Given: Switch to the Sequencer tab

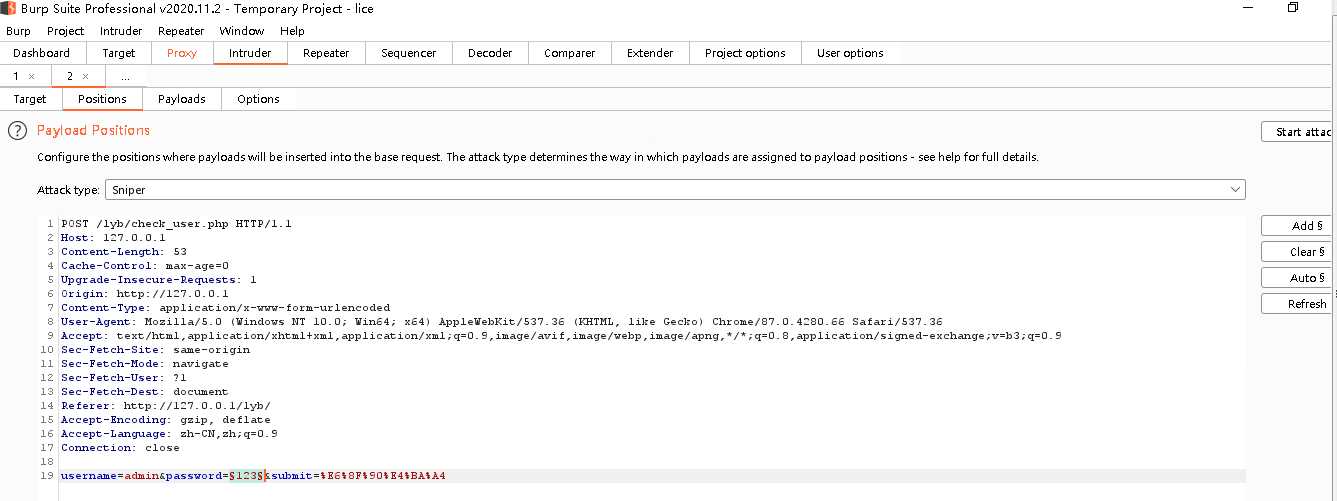Looking at the screenshot, I should (x=409, y=53).
